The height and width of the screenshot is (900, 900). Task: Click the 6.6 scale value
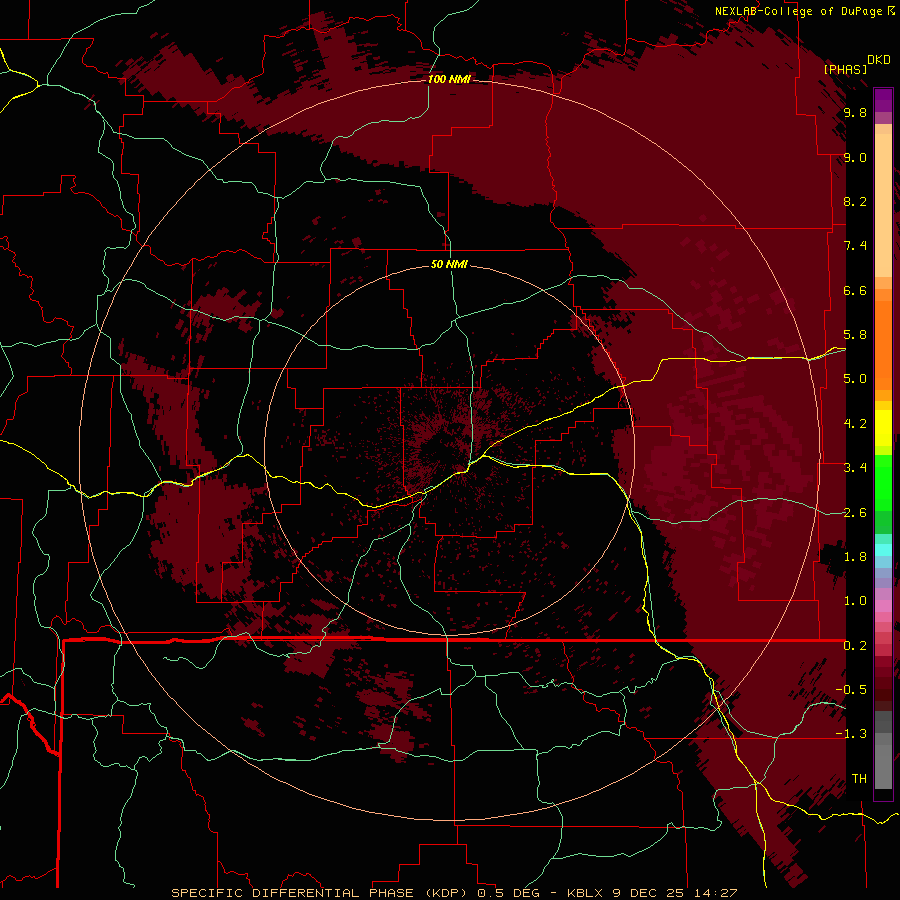(855, 290)
